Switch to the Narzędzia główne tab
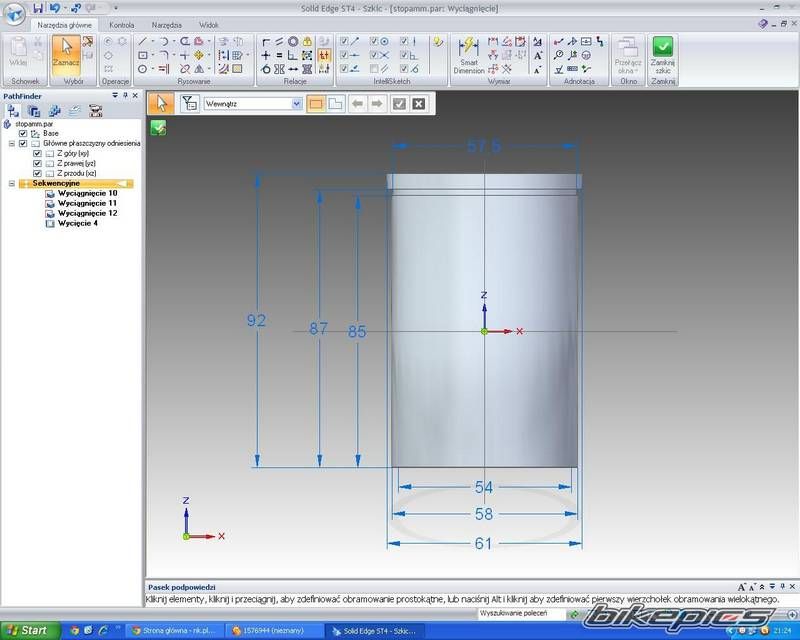Viewport: 800px width, 640px height. [64, 25]
